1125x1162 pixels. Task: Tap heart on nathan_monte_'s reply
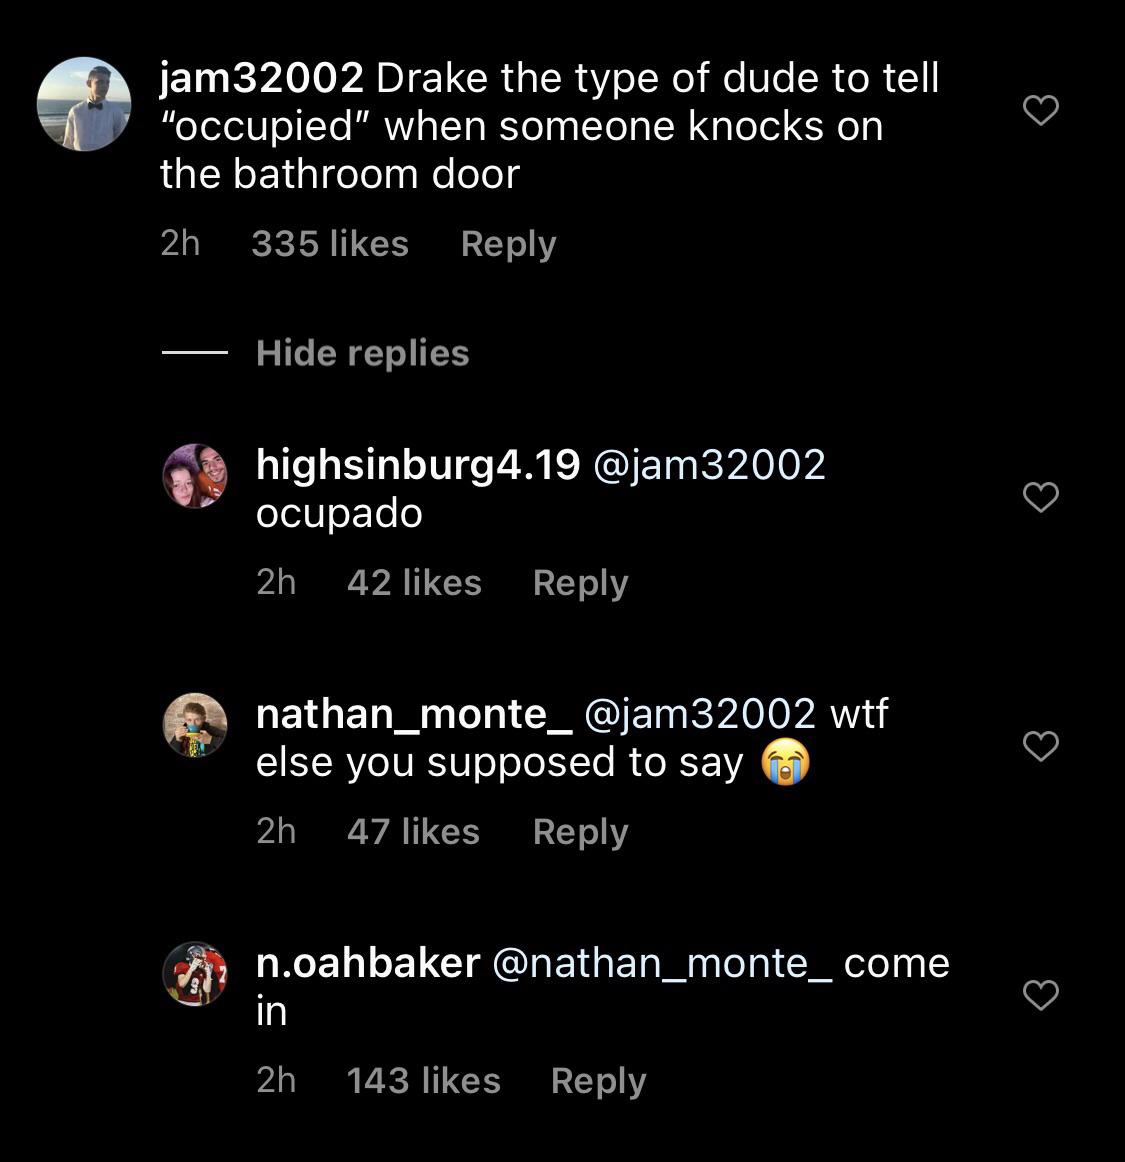(1041, 746)
